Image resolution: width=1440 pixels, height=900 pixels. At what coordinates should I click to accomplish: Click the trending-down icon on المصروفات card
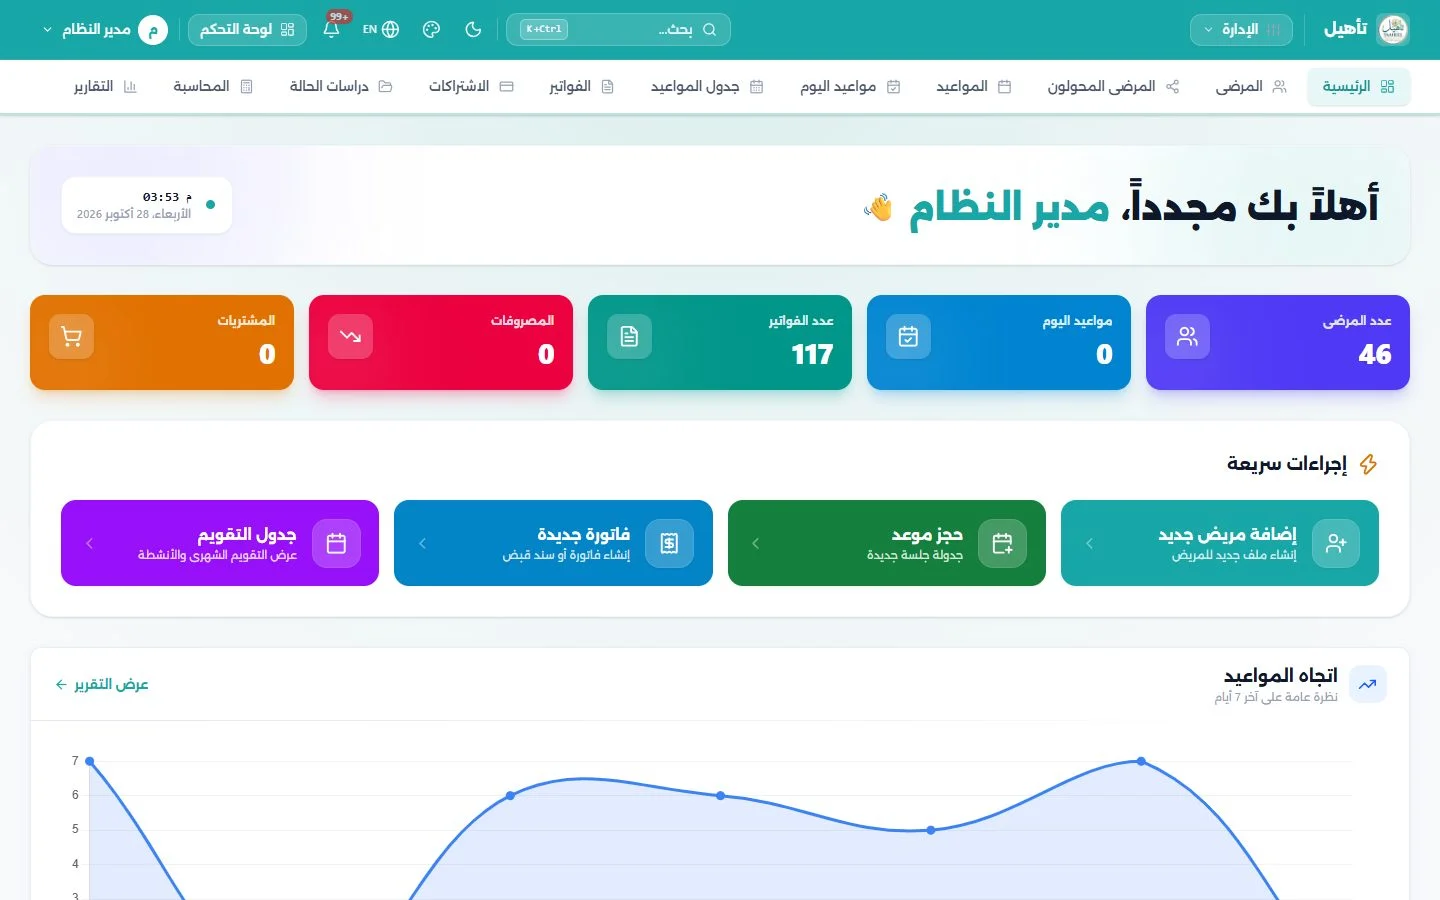click(350, 337)
